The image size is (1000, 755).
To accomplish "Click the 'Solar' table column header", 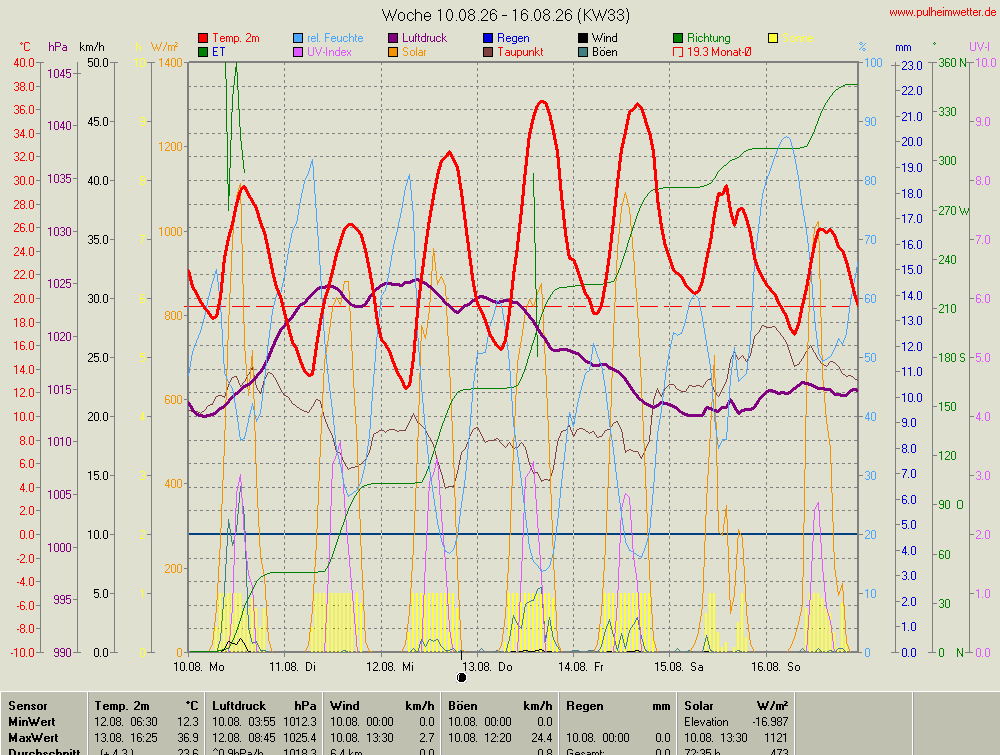I will pos(699,706).
